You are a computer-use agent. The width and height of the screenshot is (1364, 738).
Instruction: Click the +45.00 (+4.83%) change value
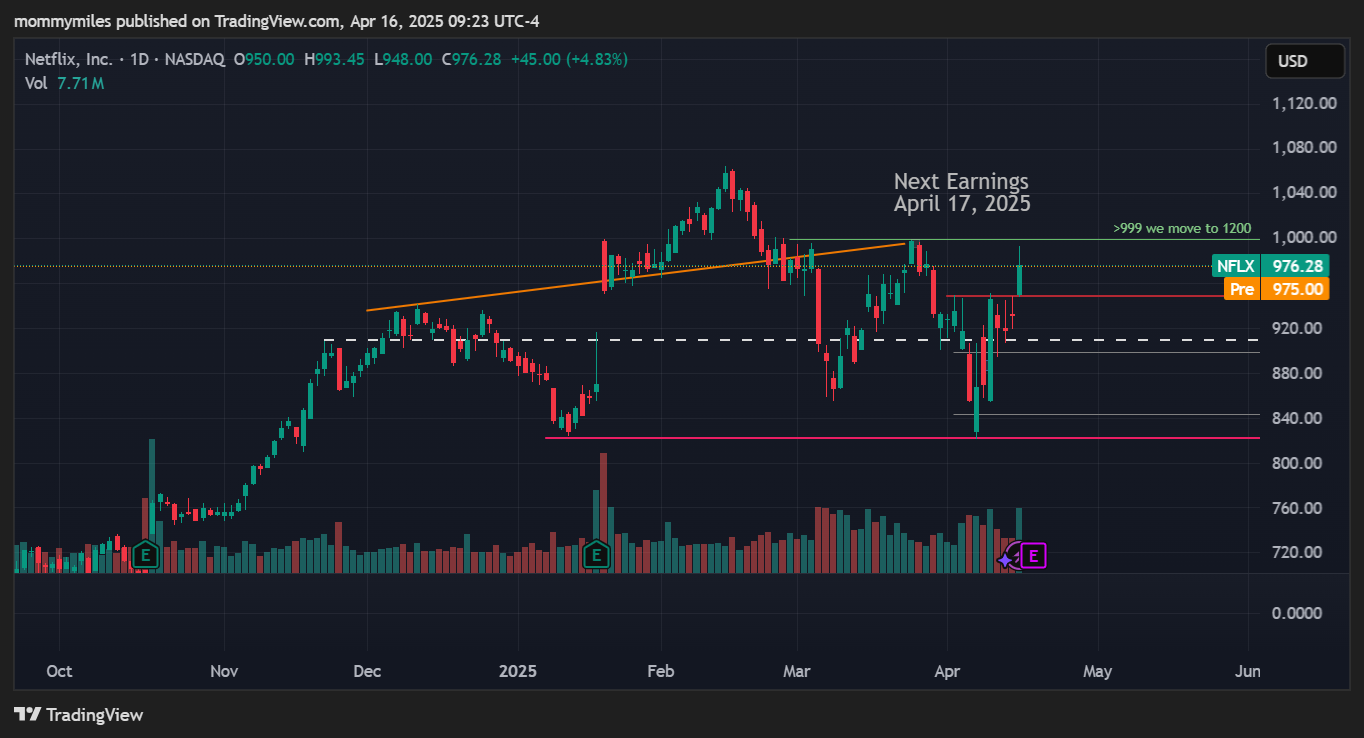(x=569, y=60)
